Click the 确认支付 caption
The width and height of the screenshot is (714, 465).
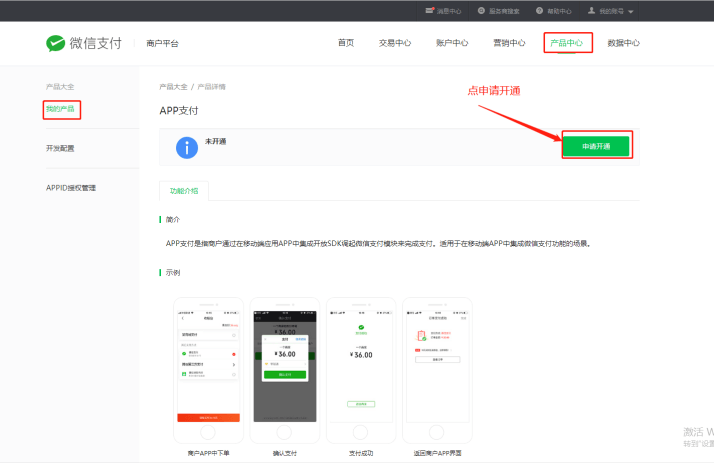click(x=285, y=453)
